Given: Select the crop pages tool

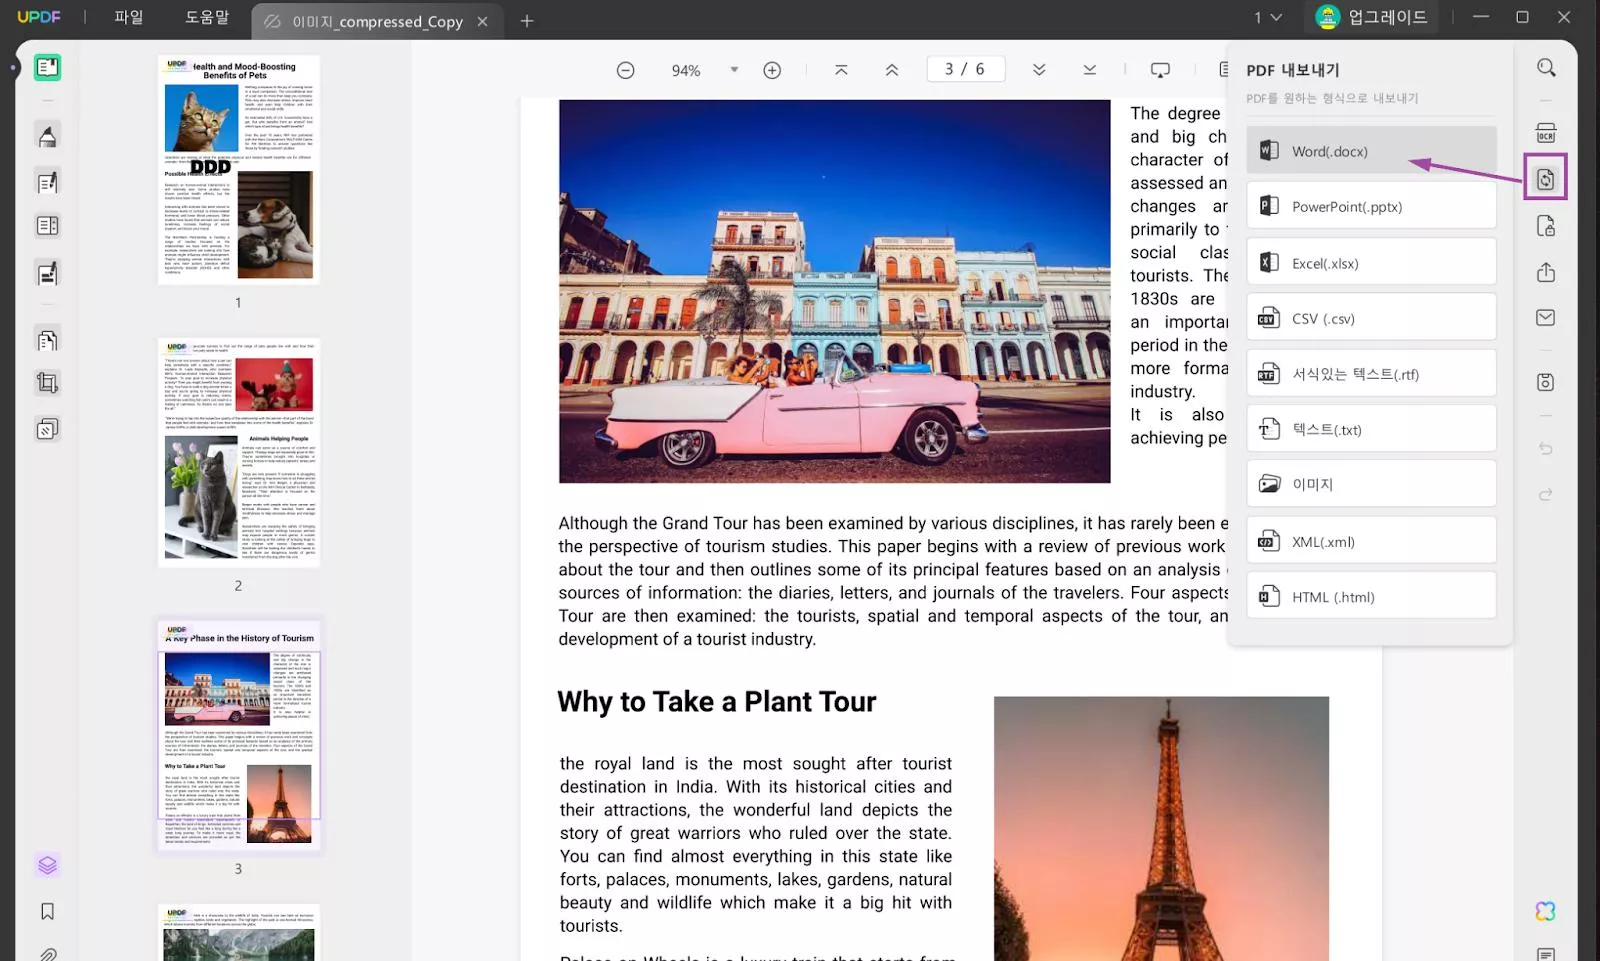Looking at the screenshot, I should click(47, 383).
